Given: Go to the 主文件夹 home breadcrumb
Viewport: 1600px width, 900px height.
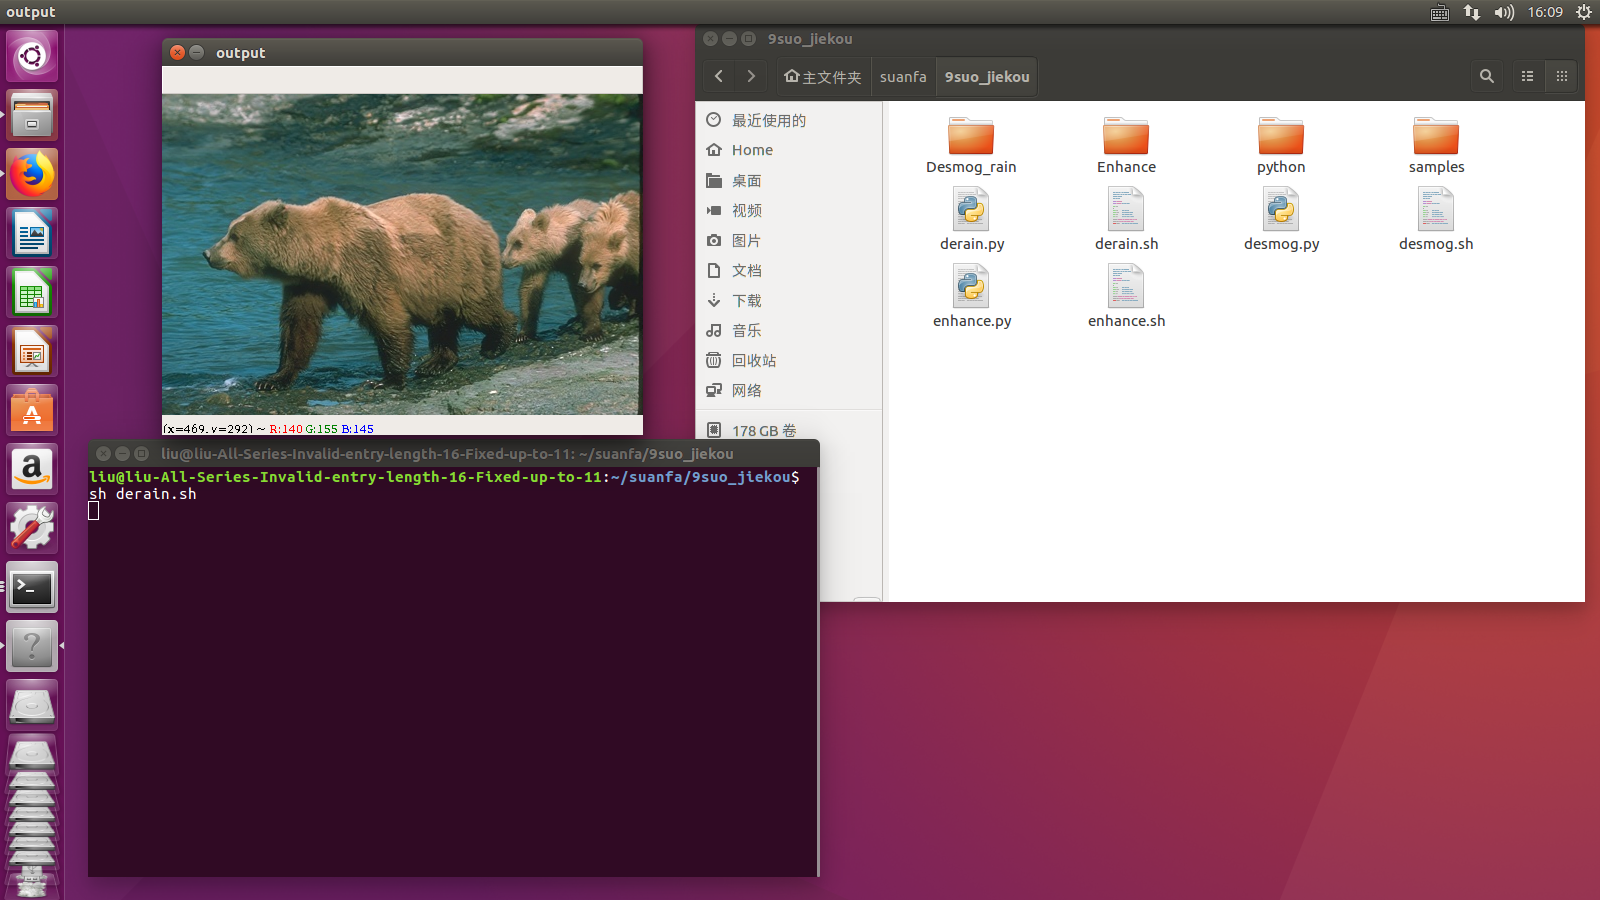Looking at the screenshot, I should (822, 76).
